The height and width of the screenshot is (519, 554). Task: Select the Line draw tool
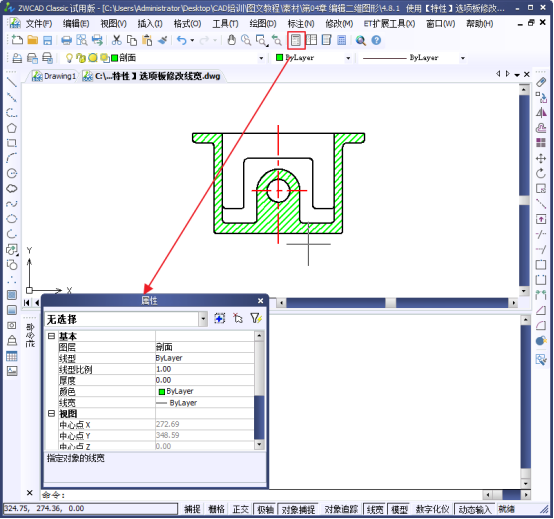point(12,82)
